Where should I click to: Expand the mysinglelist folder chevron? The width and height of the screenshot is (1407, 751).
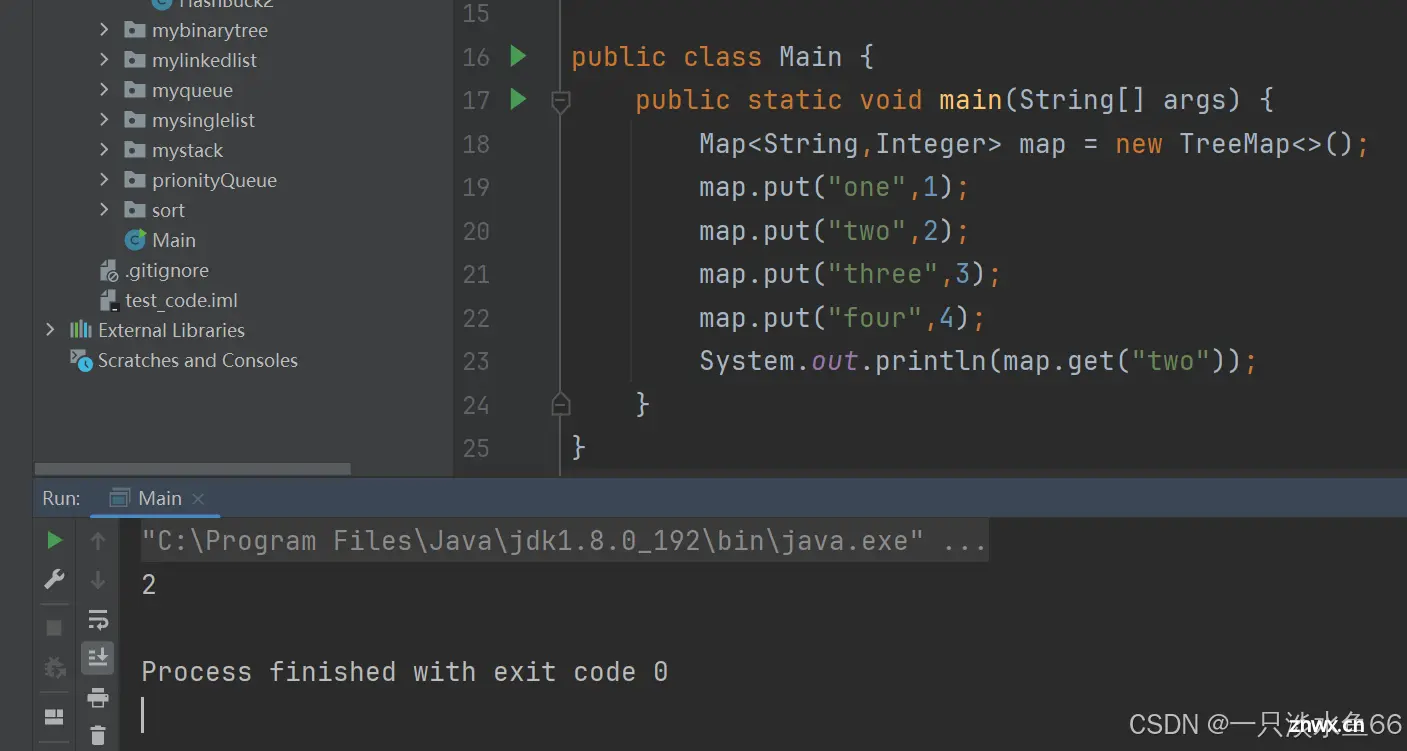pos(104,120)
